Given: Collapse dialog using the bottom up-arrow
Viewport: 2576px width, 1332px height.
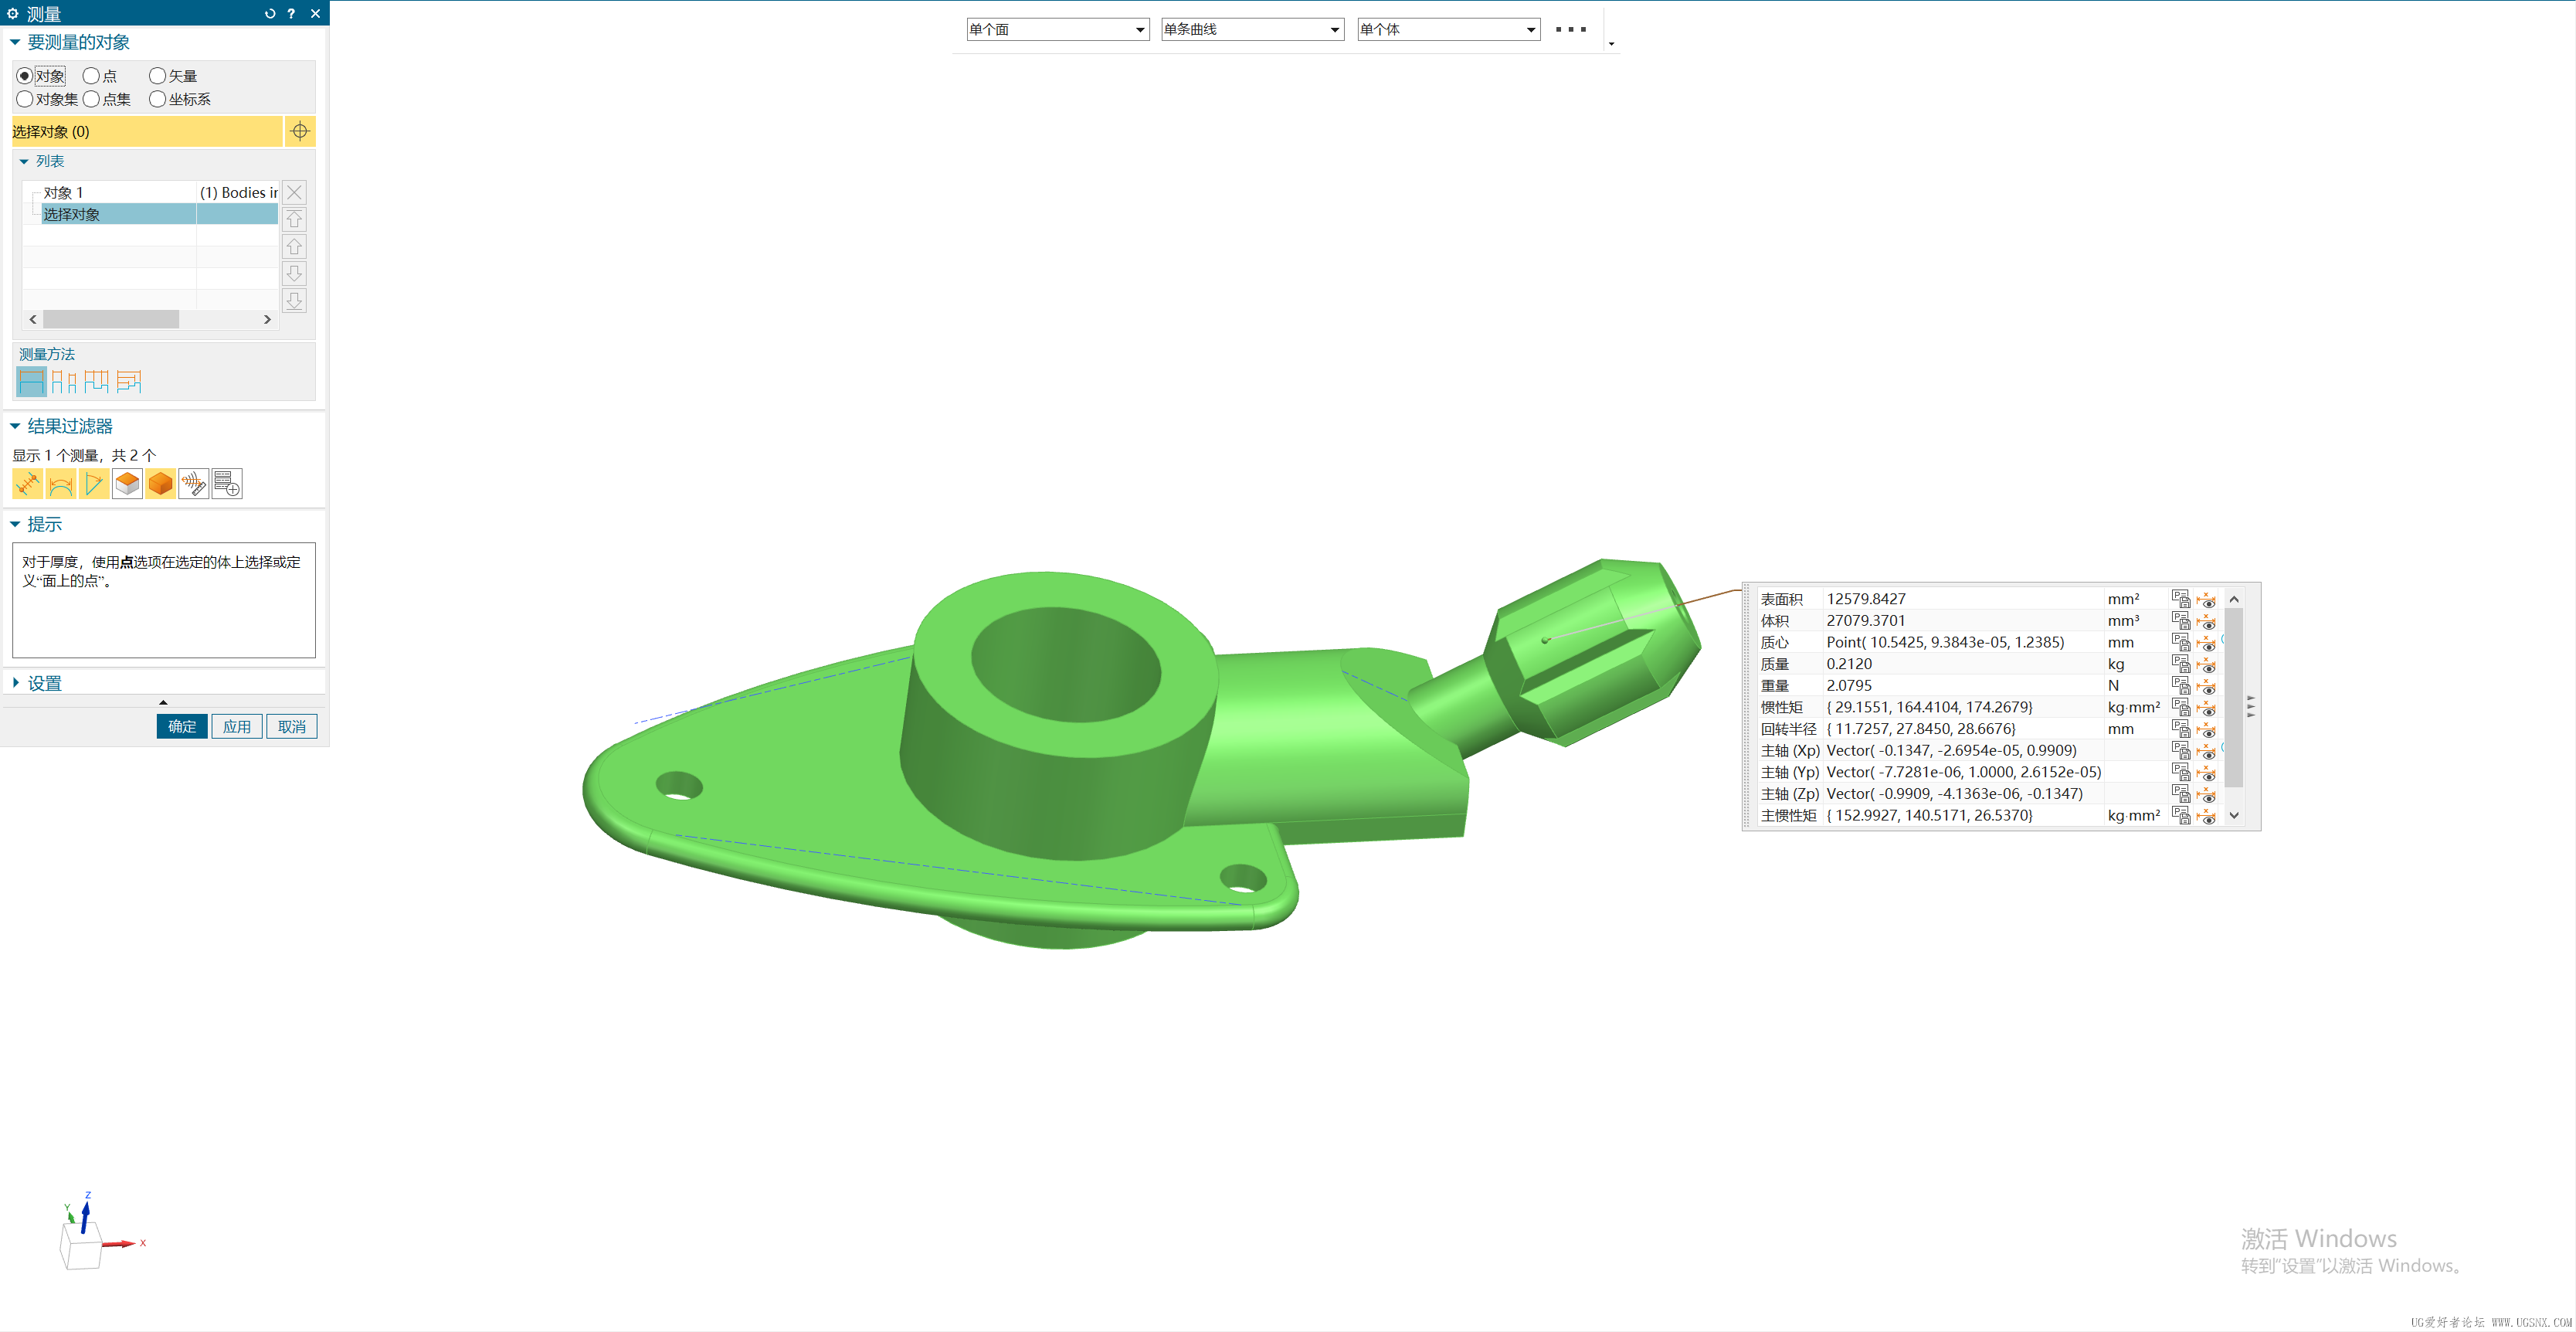Looking at the screenshot, I should pyautogui.click(x=163, y=702).
